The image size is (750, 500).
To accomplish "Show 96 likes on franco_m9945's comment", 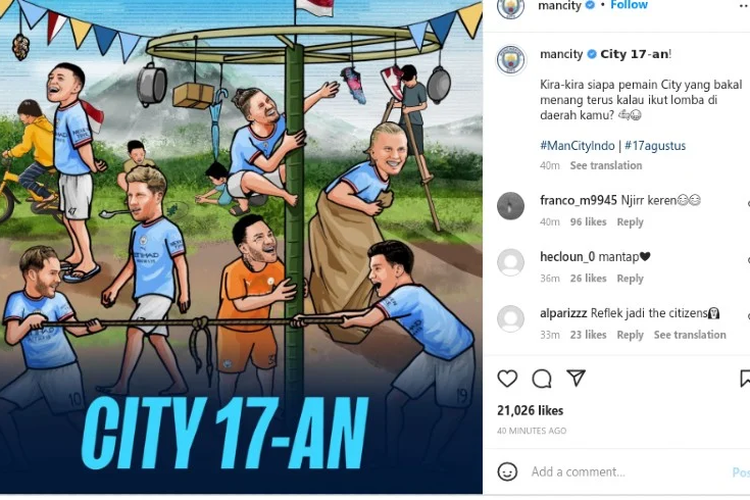I will (x=588, y=222).
